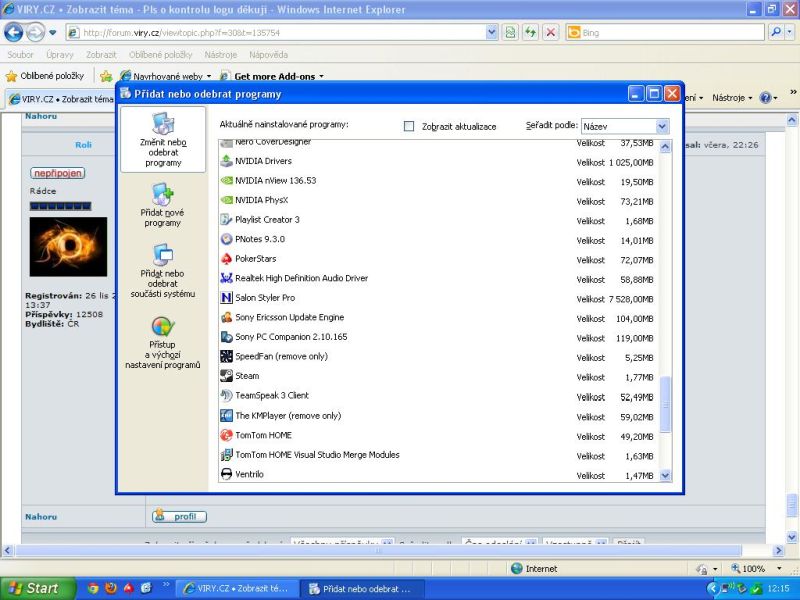This screenshot has width=800, height=600.
Task: Open the Oblíbené položky menu
Action: [160, 55]
